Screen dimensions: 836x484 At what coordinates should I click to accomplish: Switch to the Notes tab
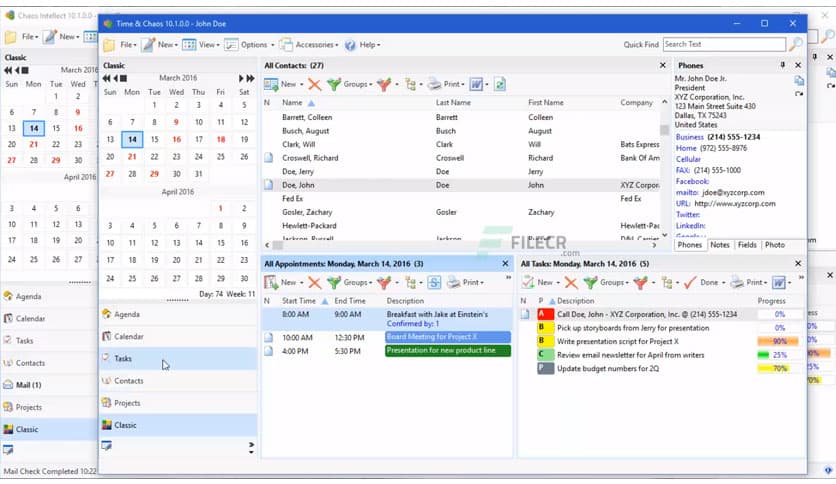tap(720, 245)
